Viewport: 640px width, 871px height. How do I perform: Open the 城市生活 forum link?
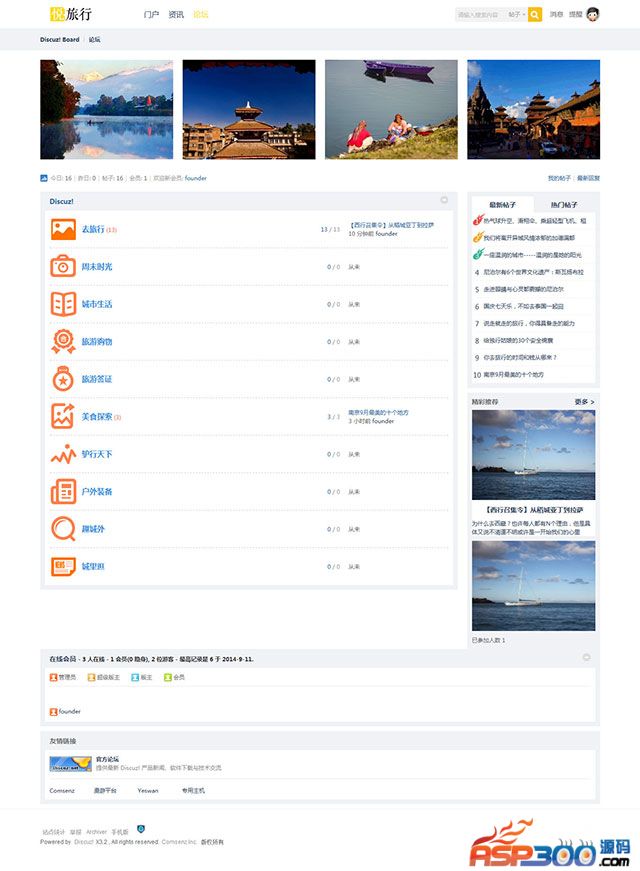point(97,304)
